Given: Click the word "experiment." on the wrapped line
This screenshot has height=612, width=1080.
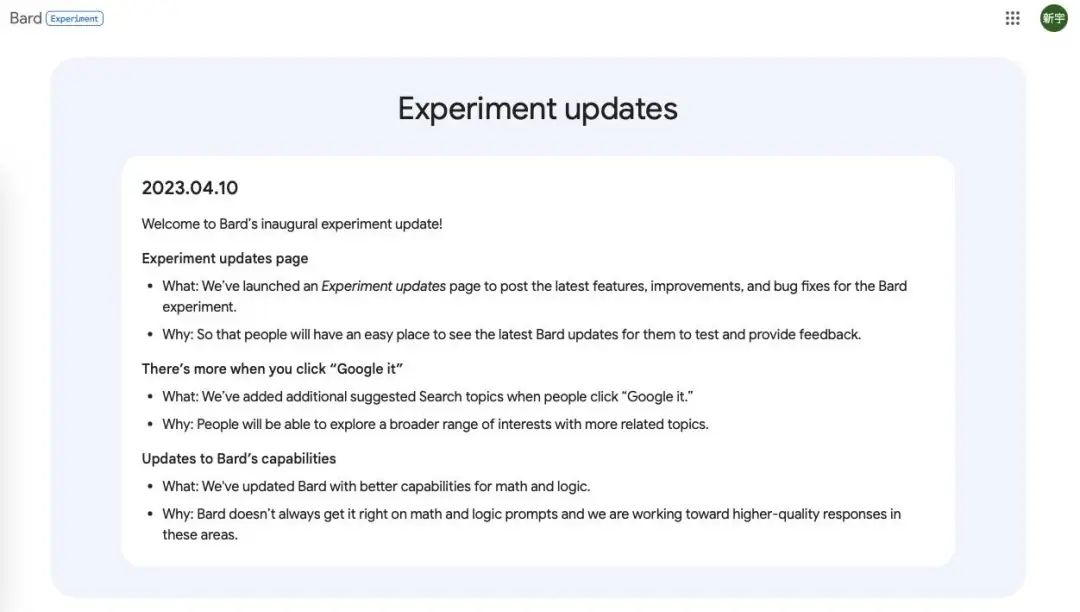Looking at the screenshot, I should coord(199,307).
